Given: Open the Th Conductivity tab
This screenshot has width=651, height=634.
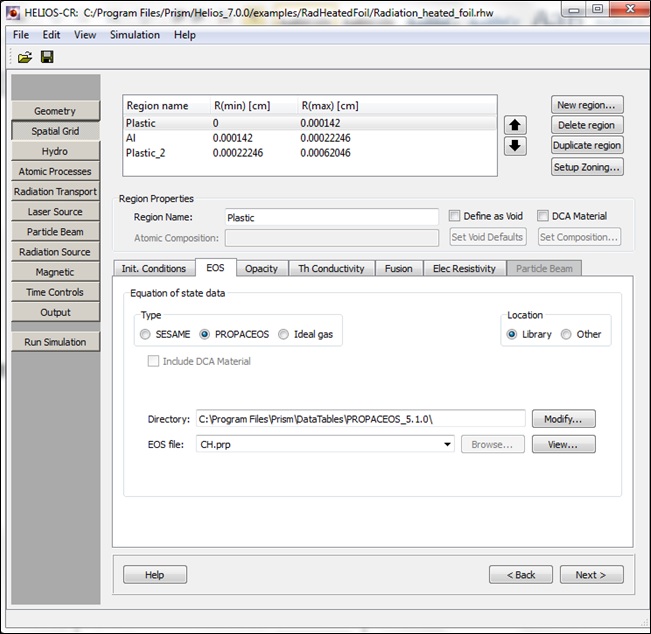Looking at the screenshot, I should click(332, 268).
